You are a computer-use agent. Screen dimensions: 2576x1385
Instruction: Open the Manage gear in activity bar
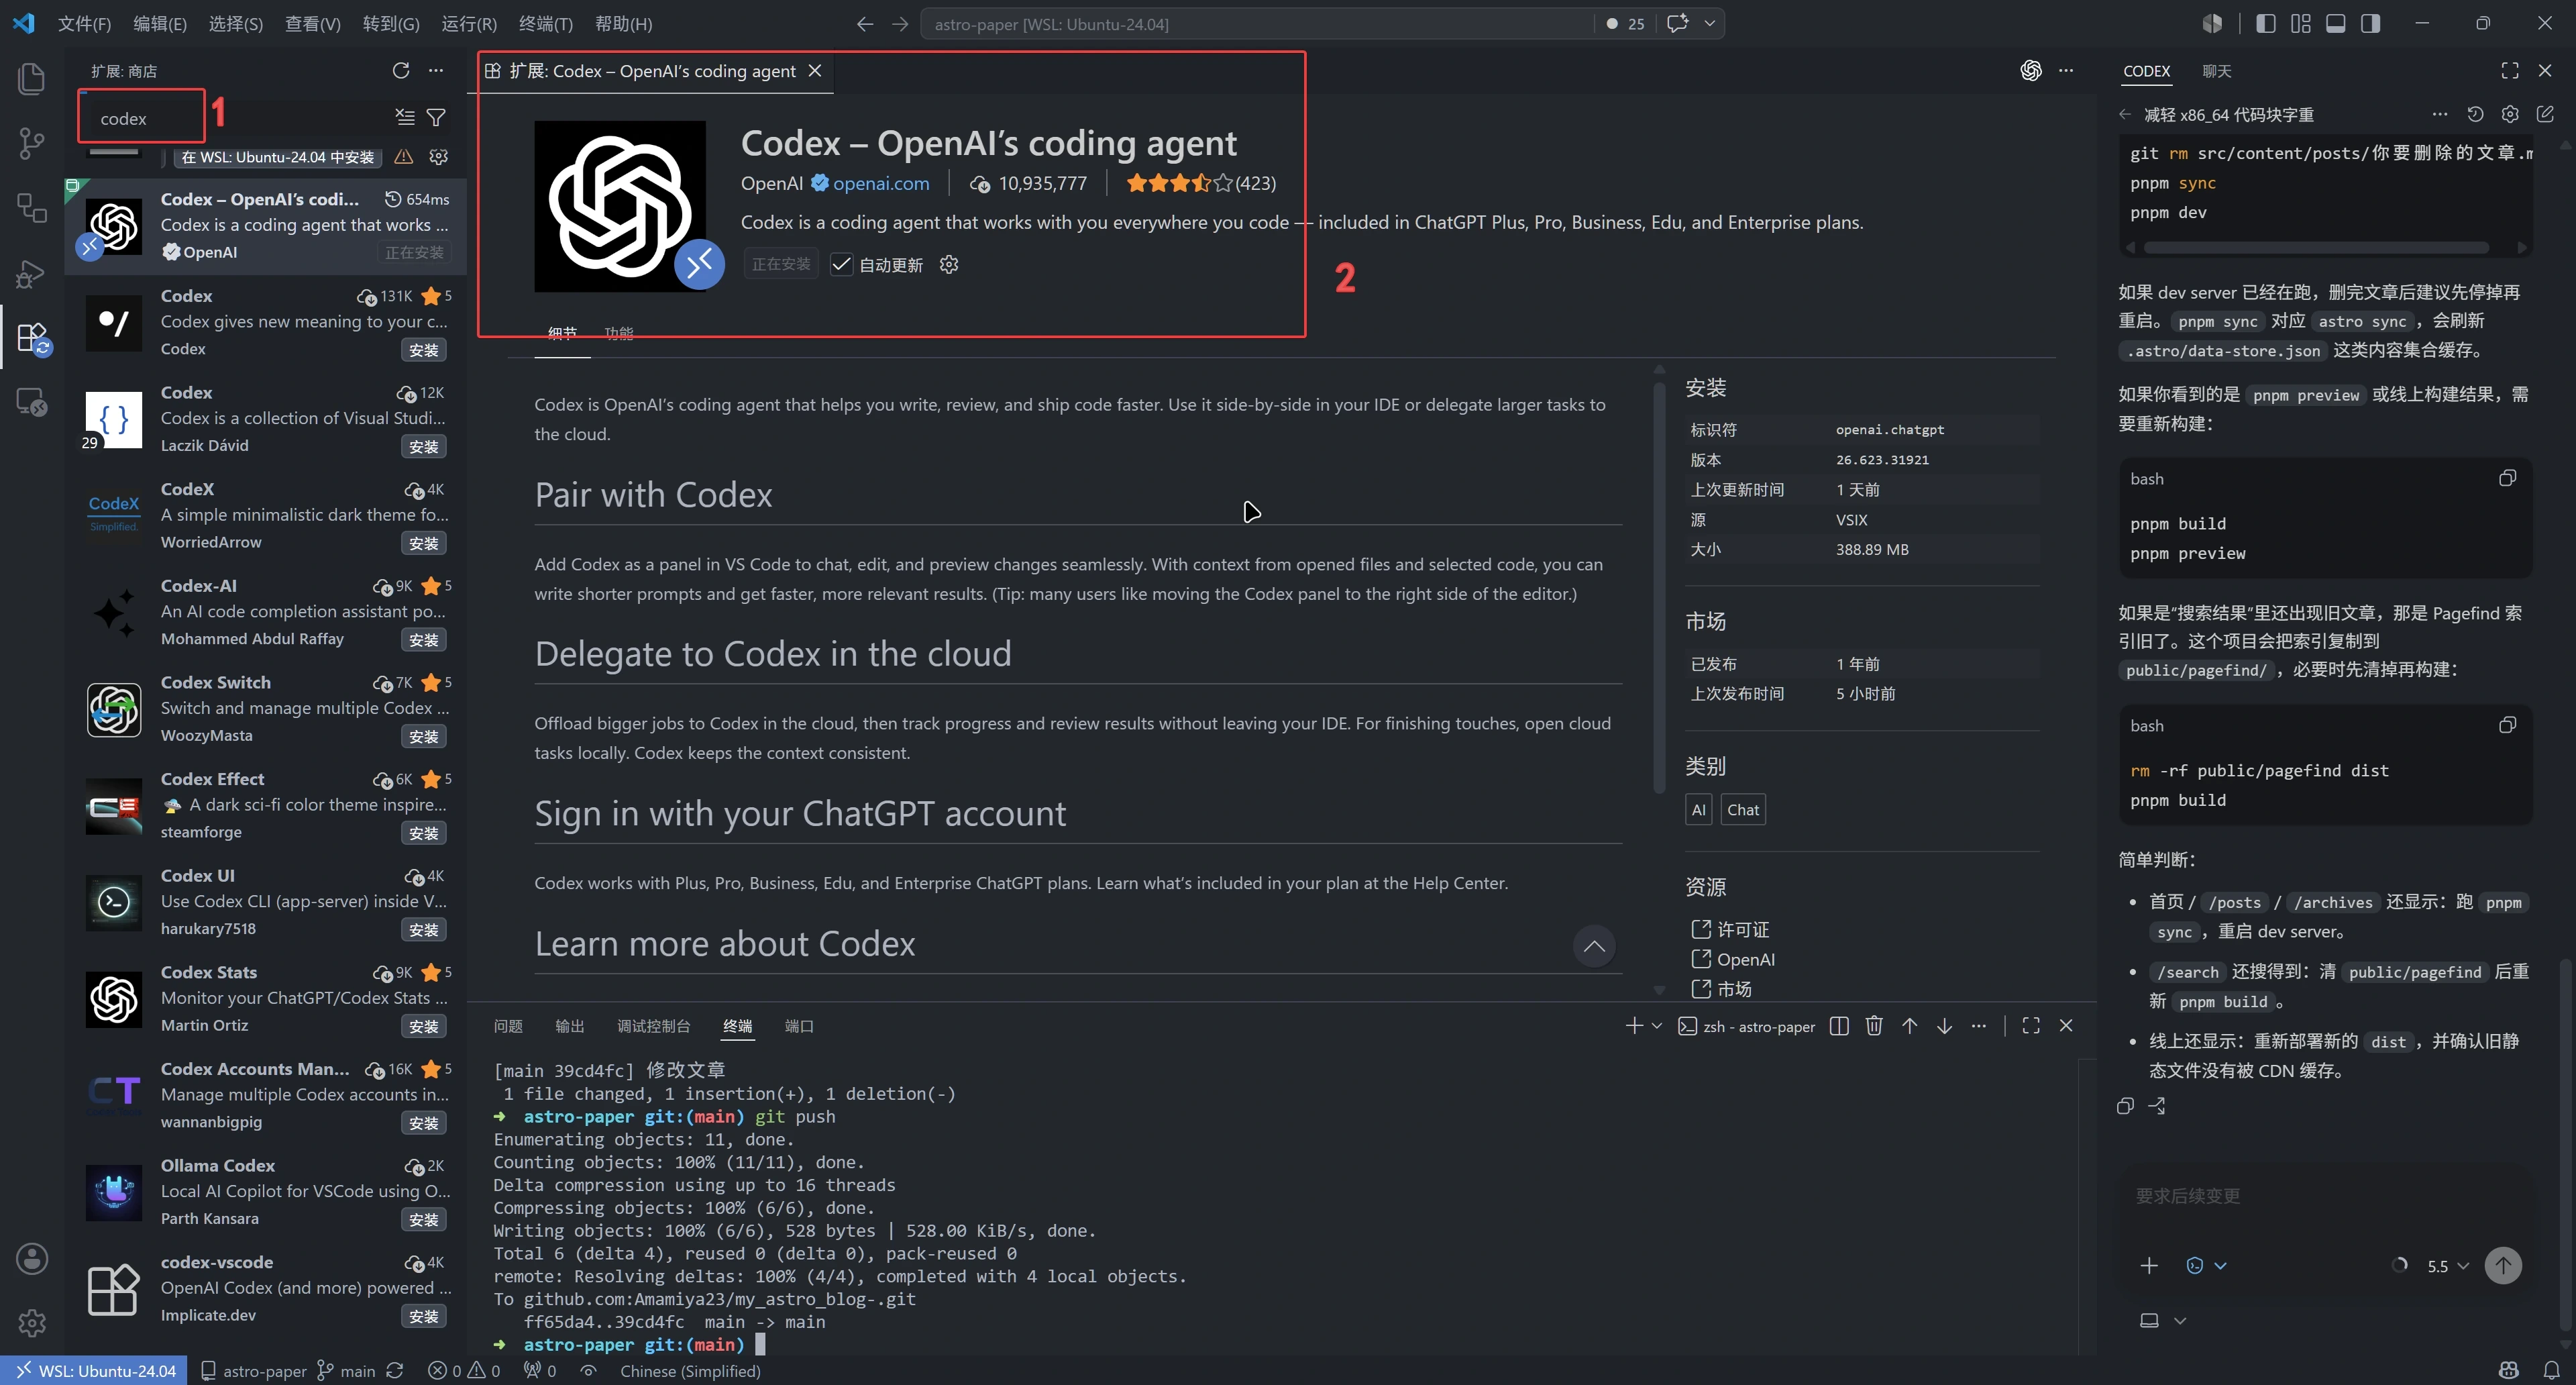tap(32, 1322)
